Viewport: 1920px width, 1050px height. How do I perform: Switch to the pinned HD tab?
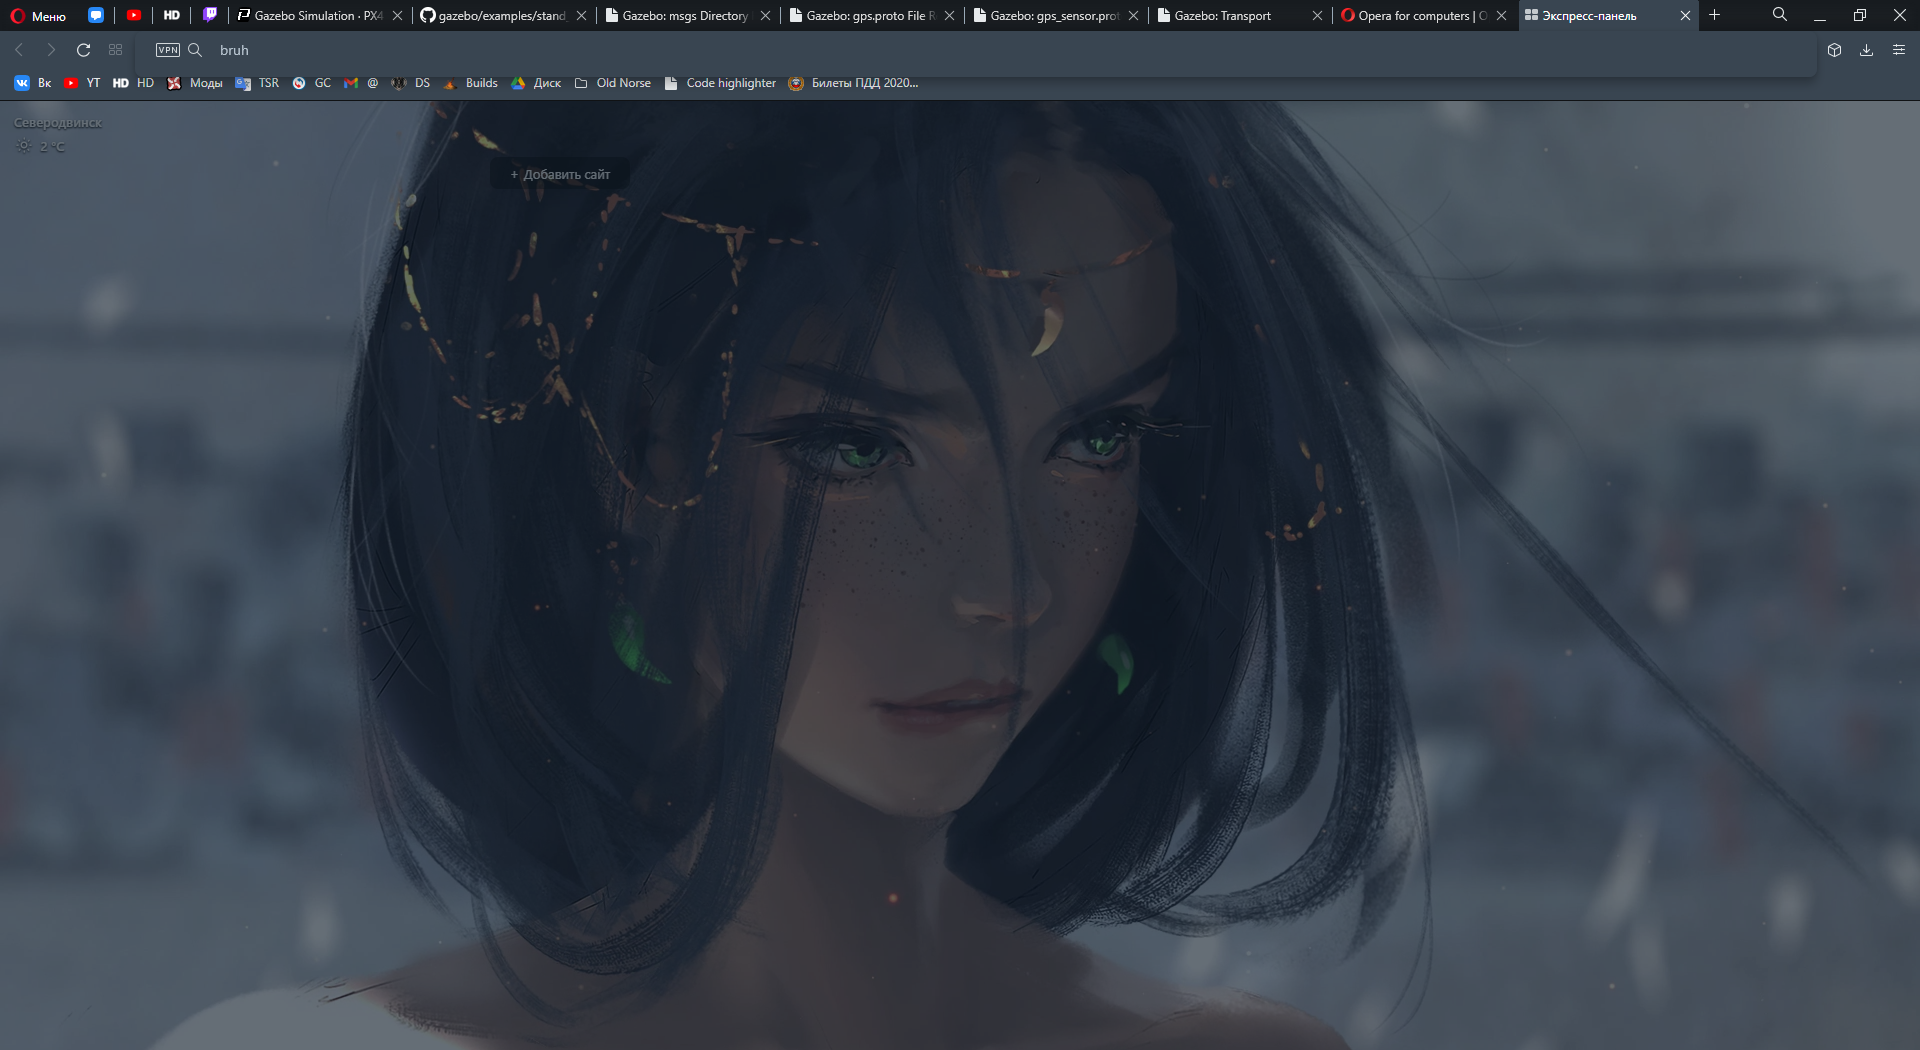point(172,15)
